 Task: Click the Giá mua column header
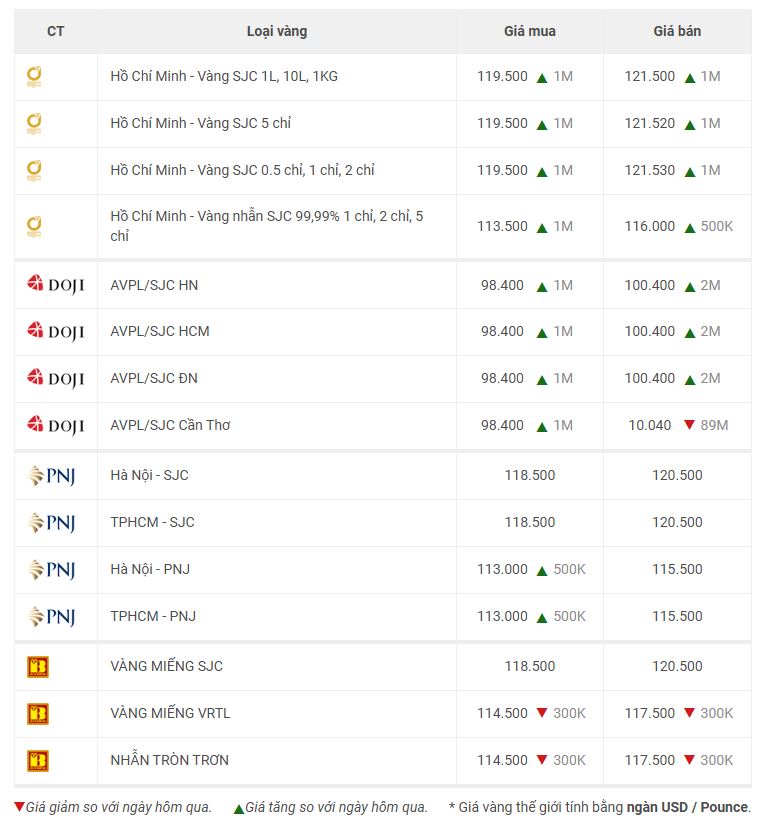pos(530,31)
